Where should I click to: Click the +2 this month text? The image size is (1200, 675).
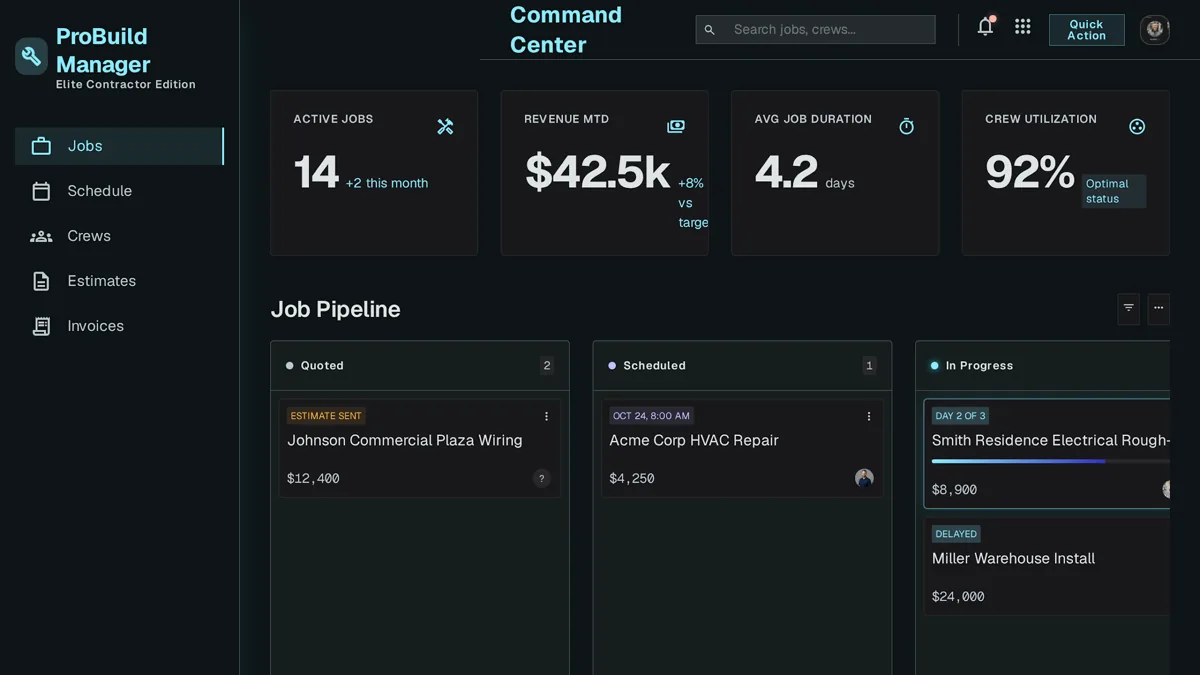point(387,183)
